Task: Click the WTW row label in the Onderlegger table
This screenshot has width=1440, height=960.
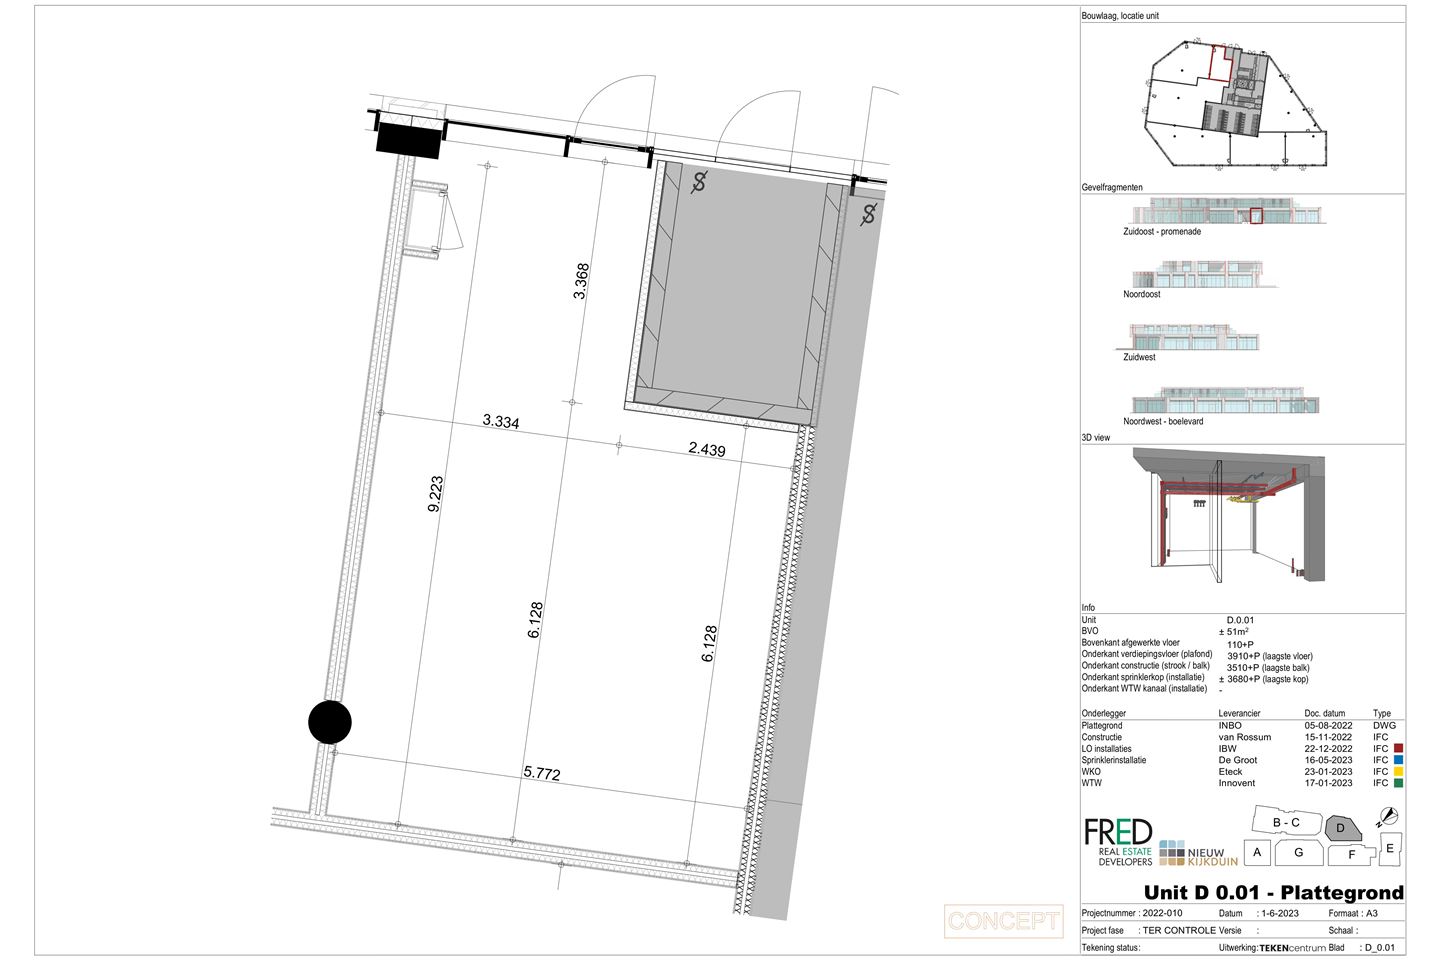Action: [1091, 783]
